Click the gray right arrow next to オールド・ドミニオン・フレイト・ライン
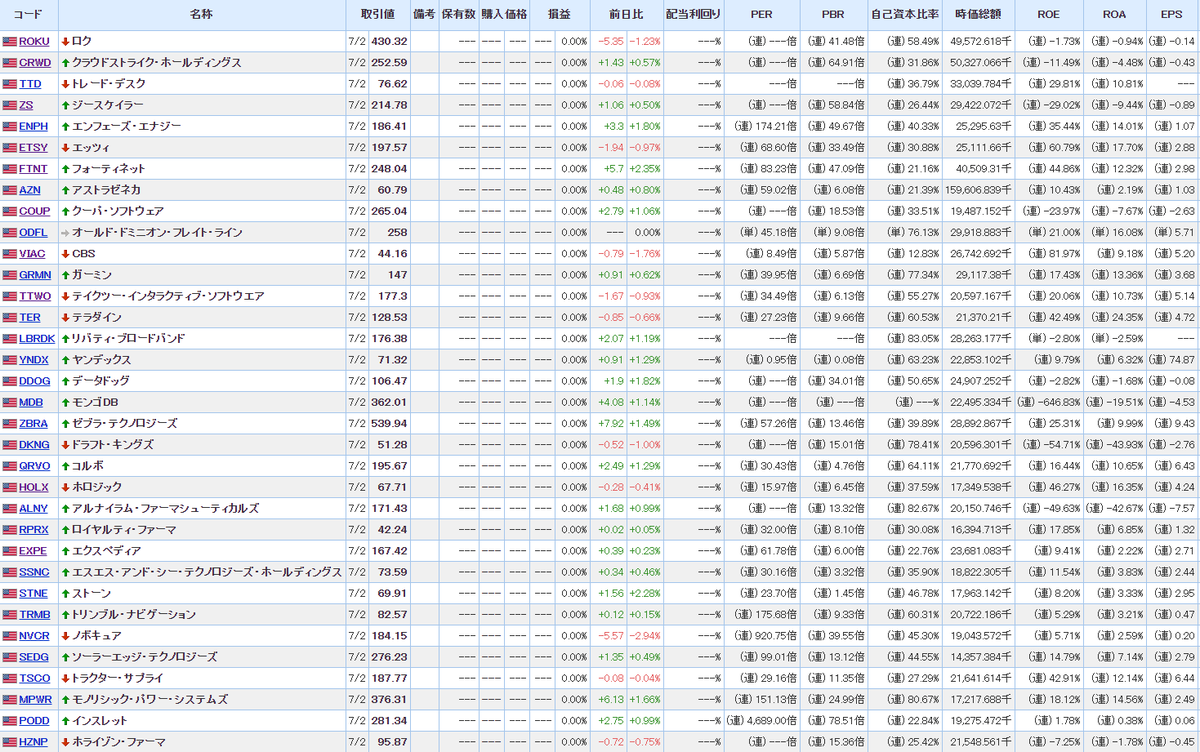This screenshot has width=1200, height=752. [65, 233]
